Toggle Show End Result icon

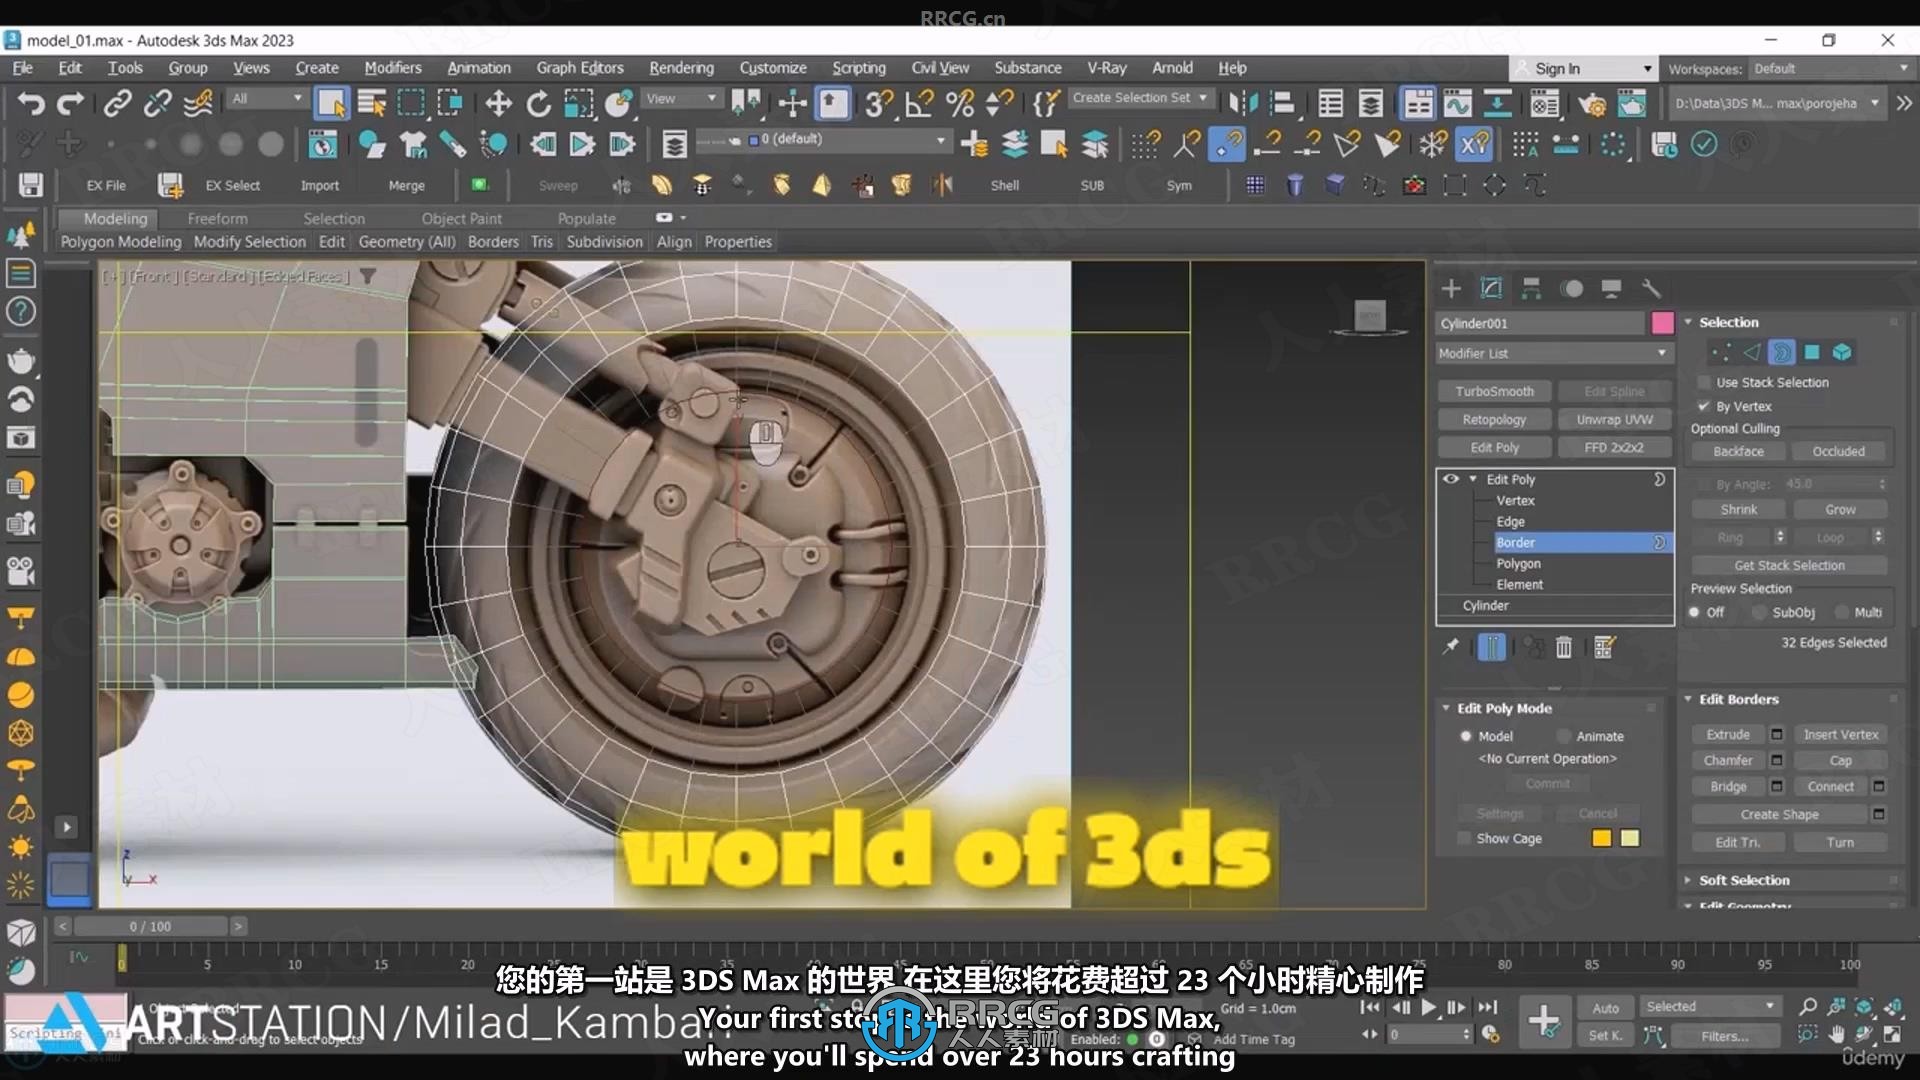tap(1491, 647)
